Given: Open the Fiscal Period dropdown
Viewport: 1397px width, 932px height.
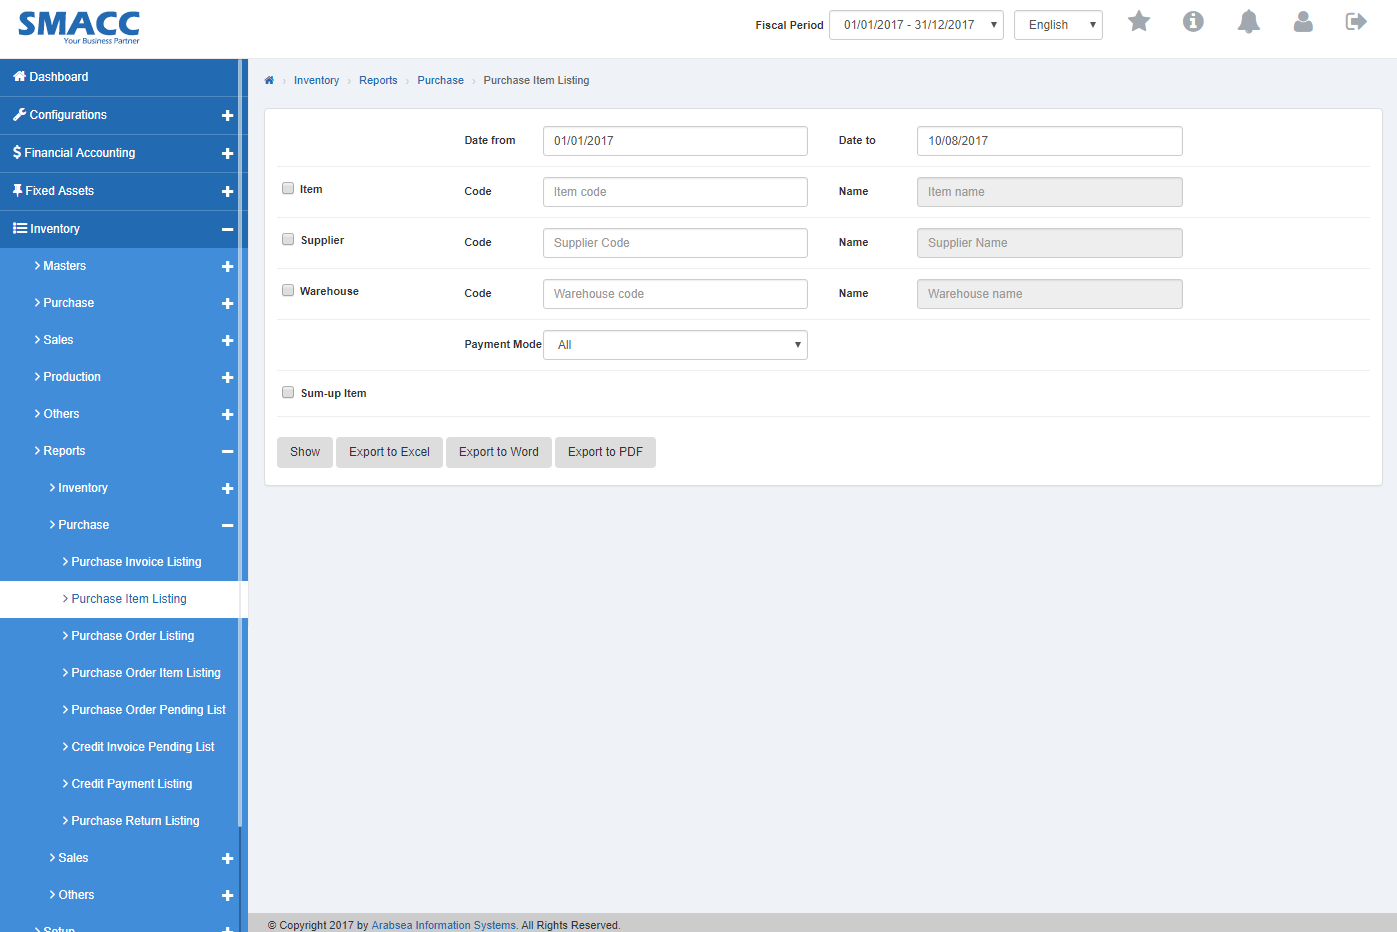Looking at the screenshot, I should point(915,25).
